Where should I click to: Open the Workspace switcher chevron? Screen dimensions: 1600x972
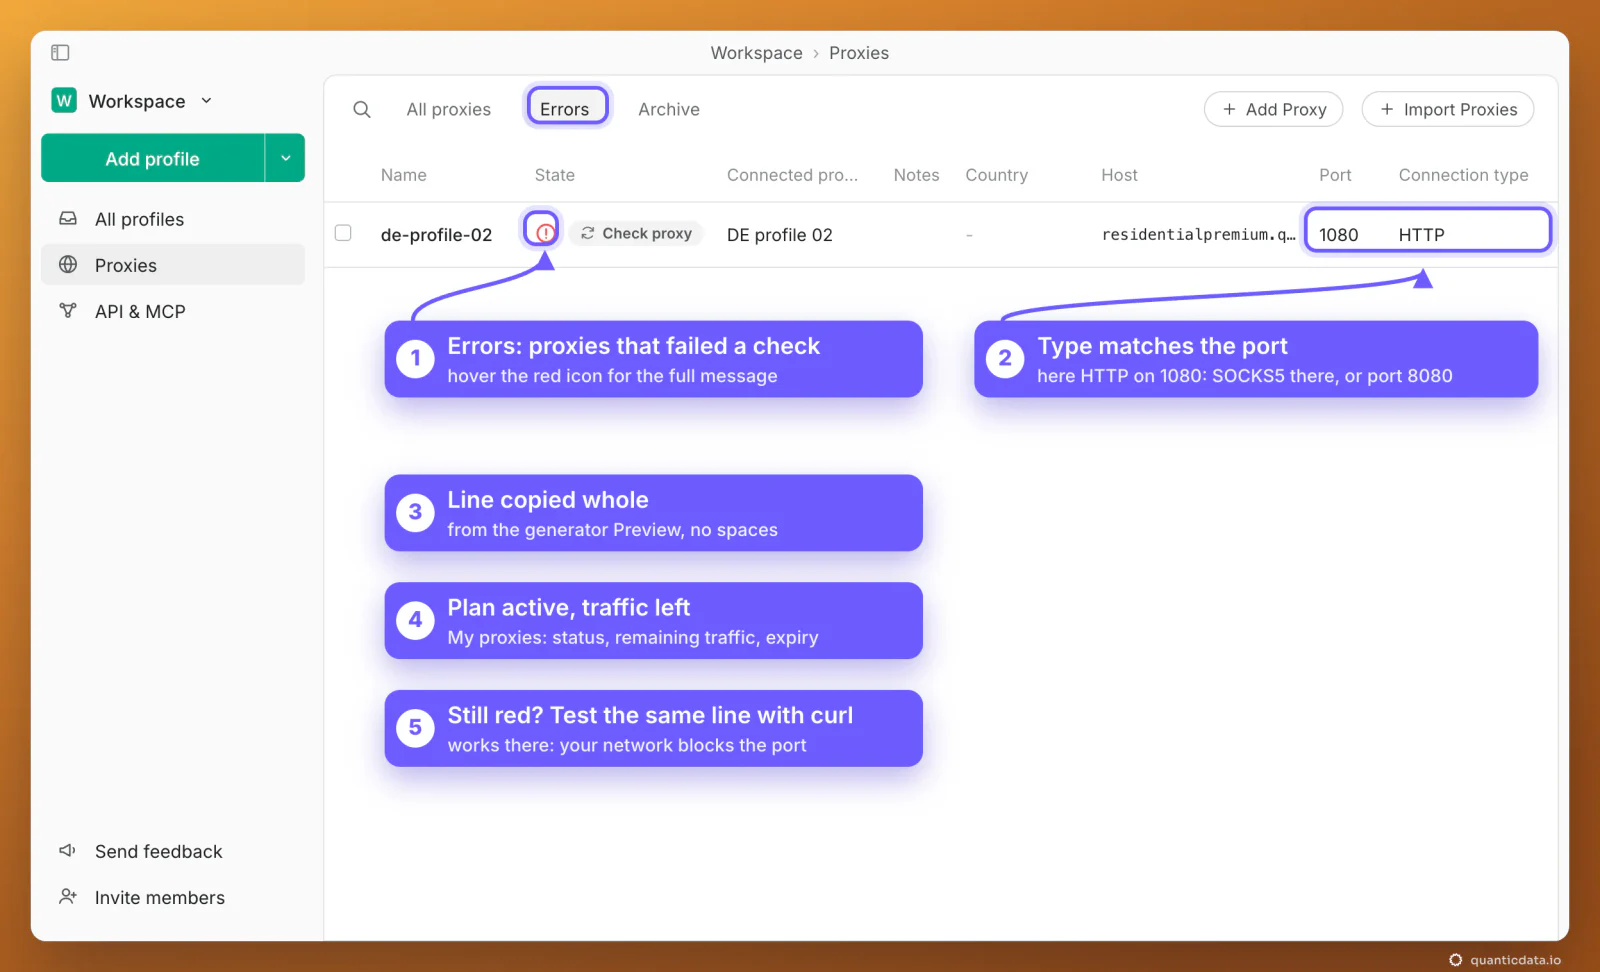tap(206, 101)
